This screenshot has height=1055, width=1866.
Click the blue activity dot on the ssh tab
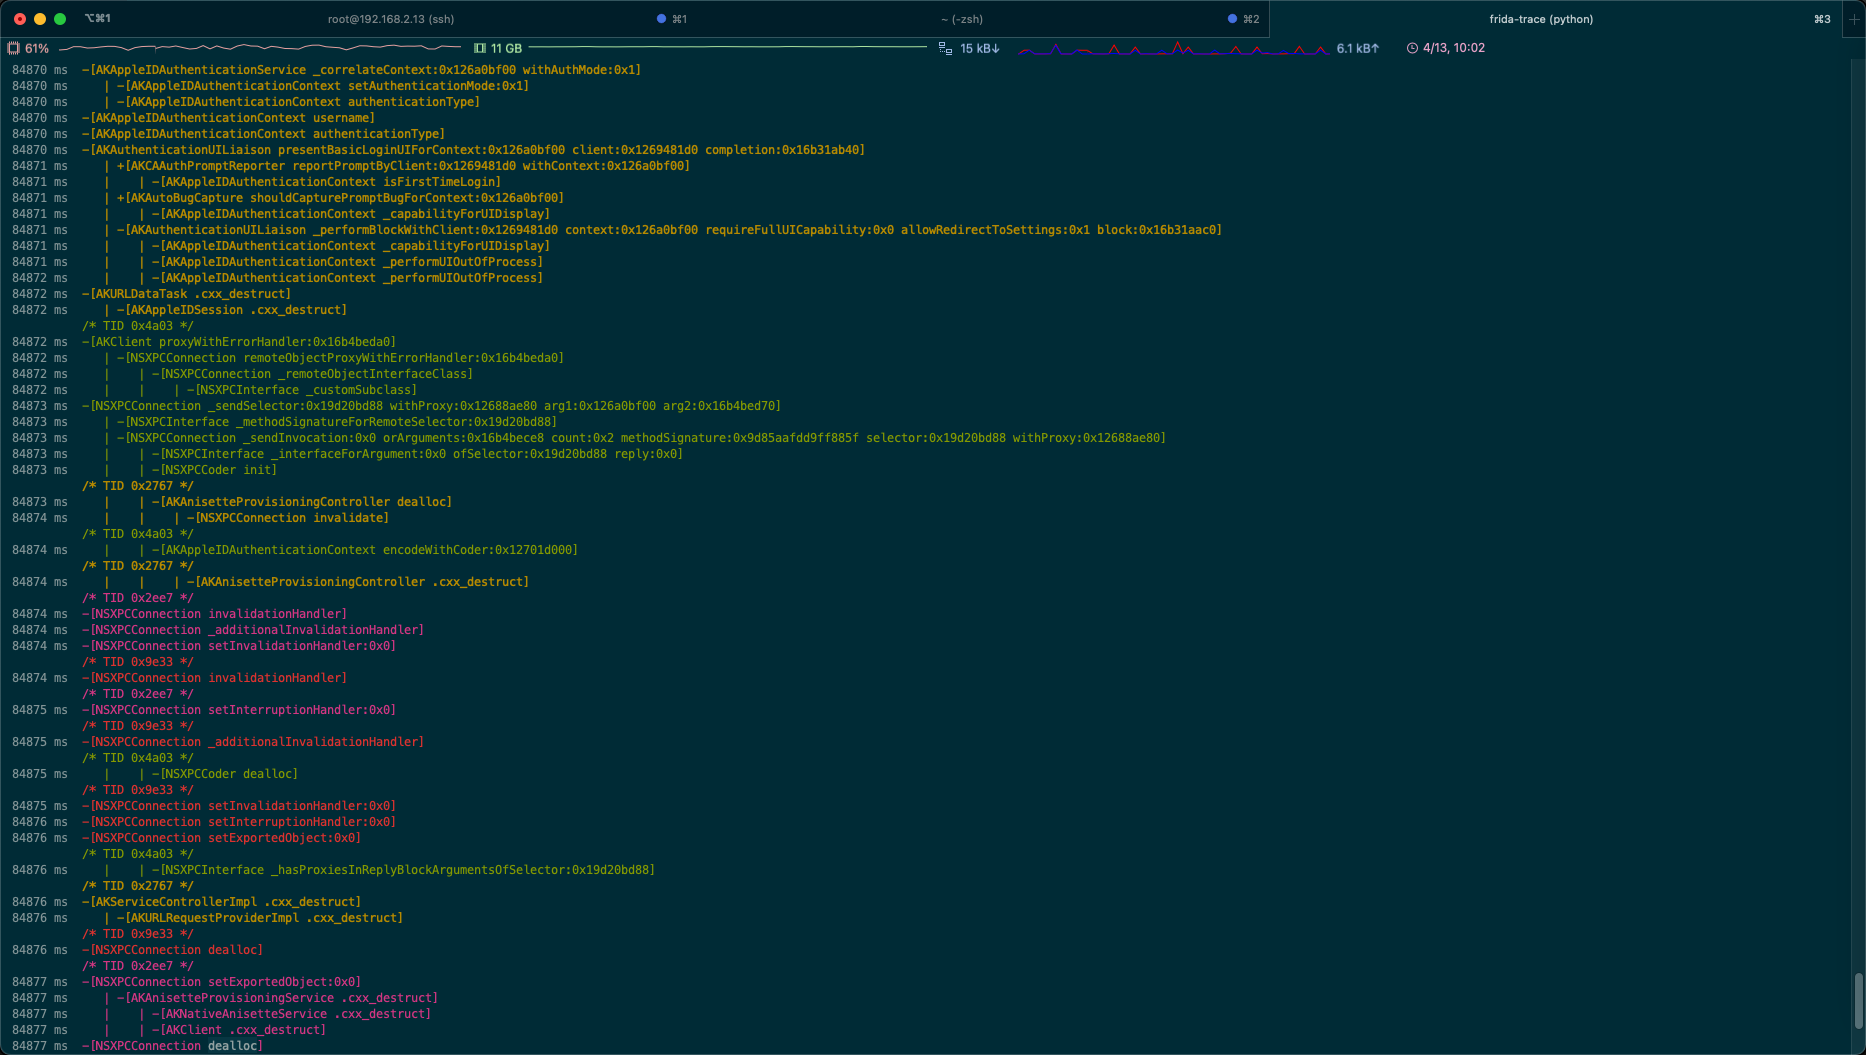pyautogui.click(x=661, y=19)
